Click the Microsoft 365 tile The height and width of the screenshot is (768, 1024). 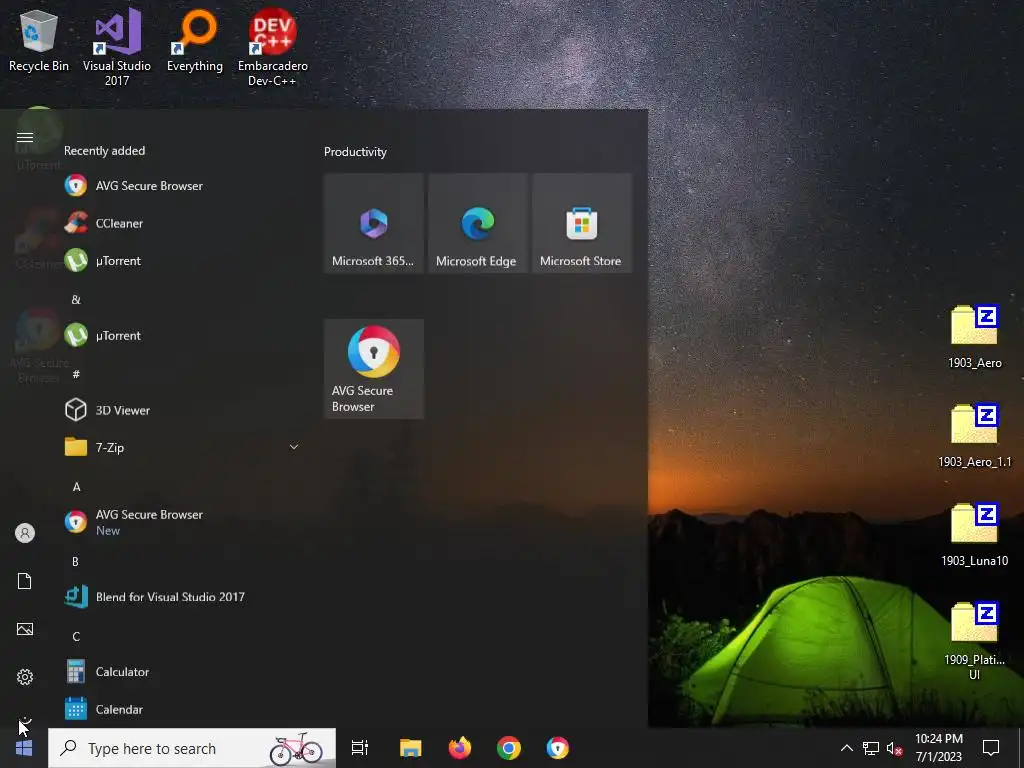click(374, 223)
